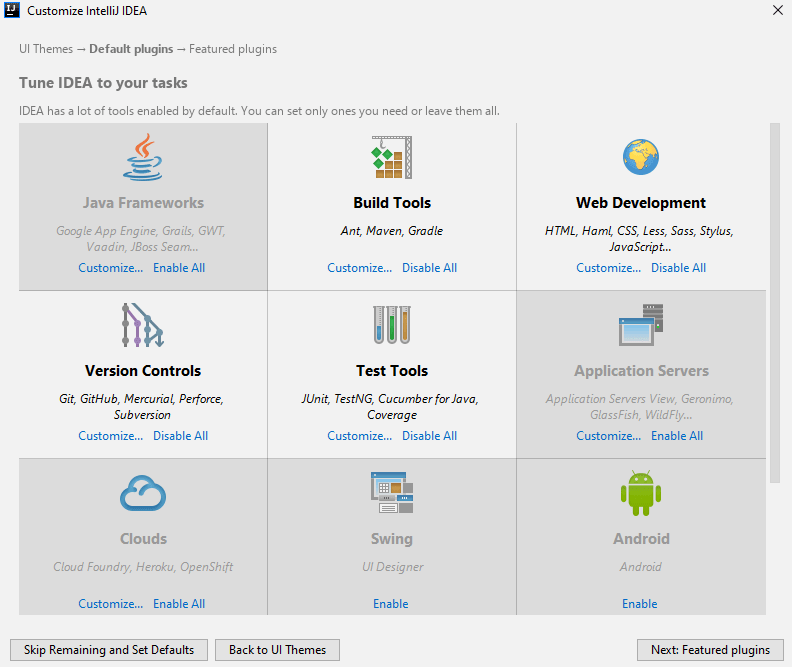Viewport: 792px width, 667px height.
Task: Click the Web Development globe icon
Action: coord(640,157)
